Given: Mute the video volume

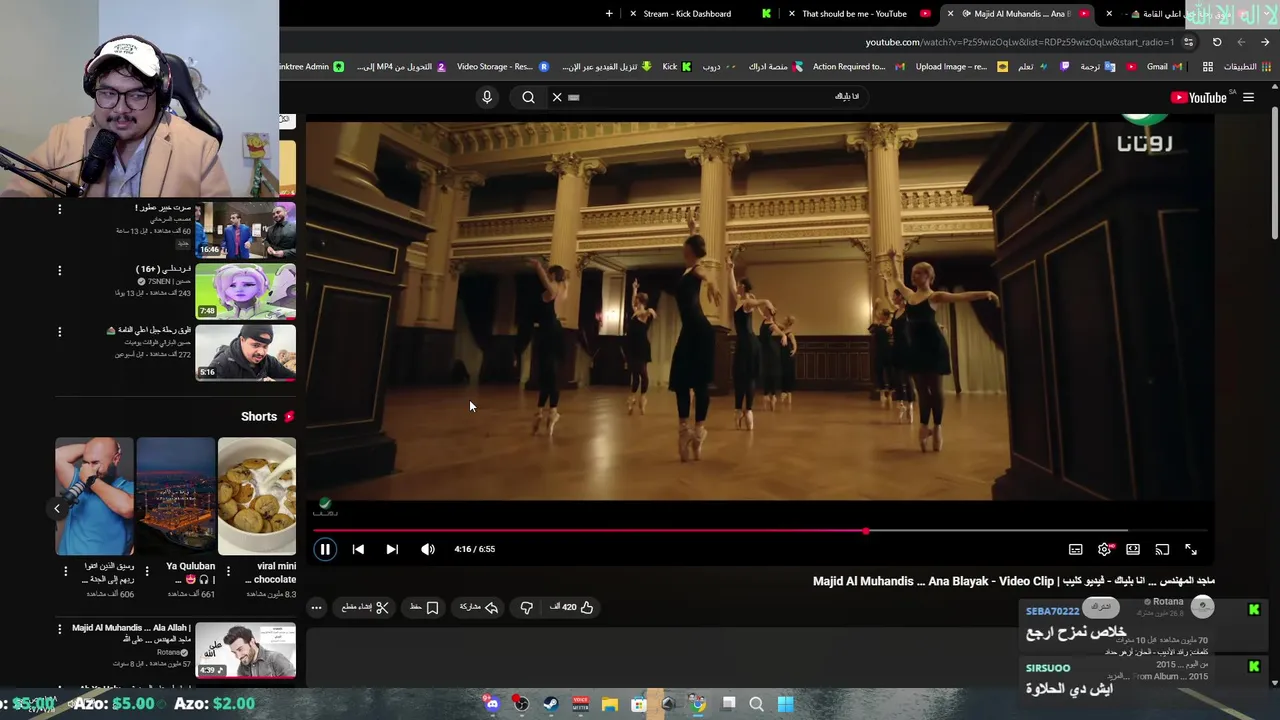Looking at the screenshot, I should [x=428, y=549].
